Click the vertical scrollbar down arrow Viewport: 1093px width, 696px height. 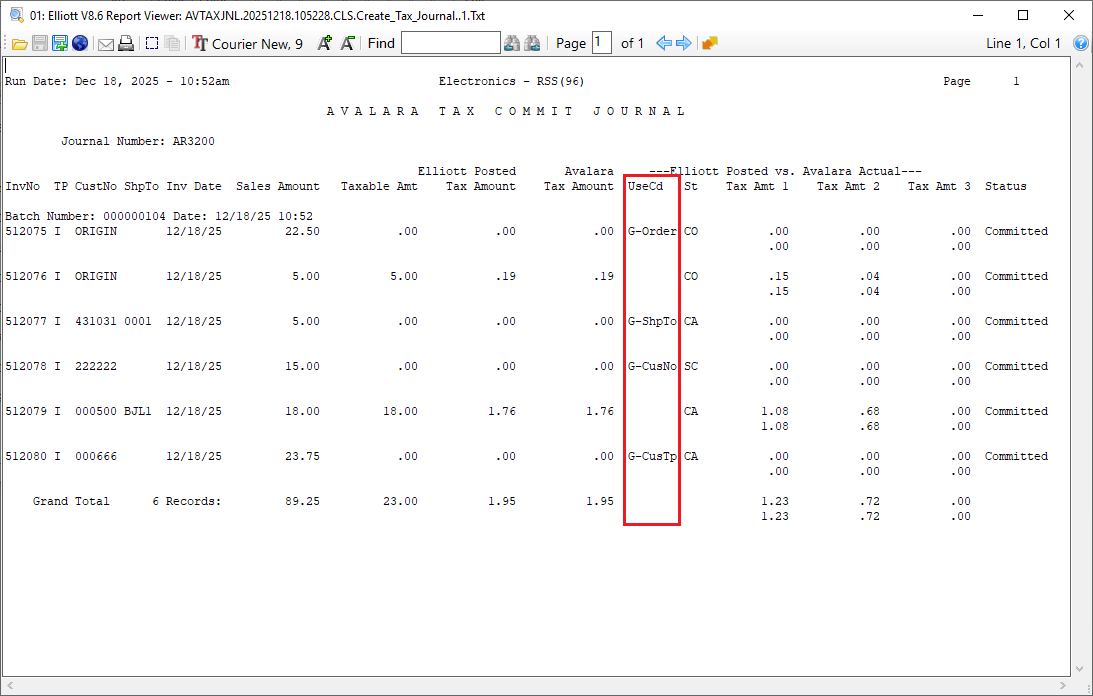point(1080,667)
